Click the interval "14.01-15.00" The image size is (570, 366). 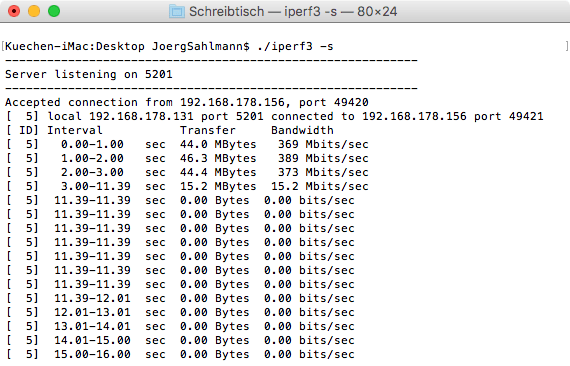[x=92, y=340]
